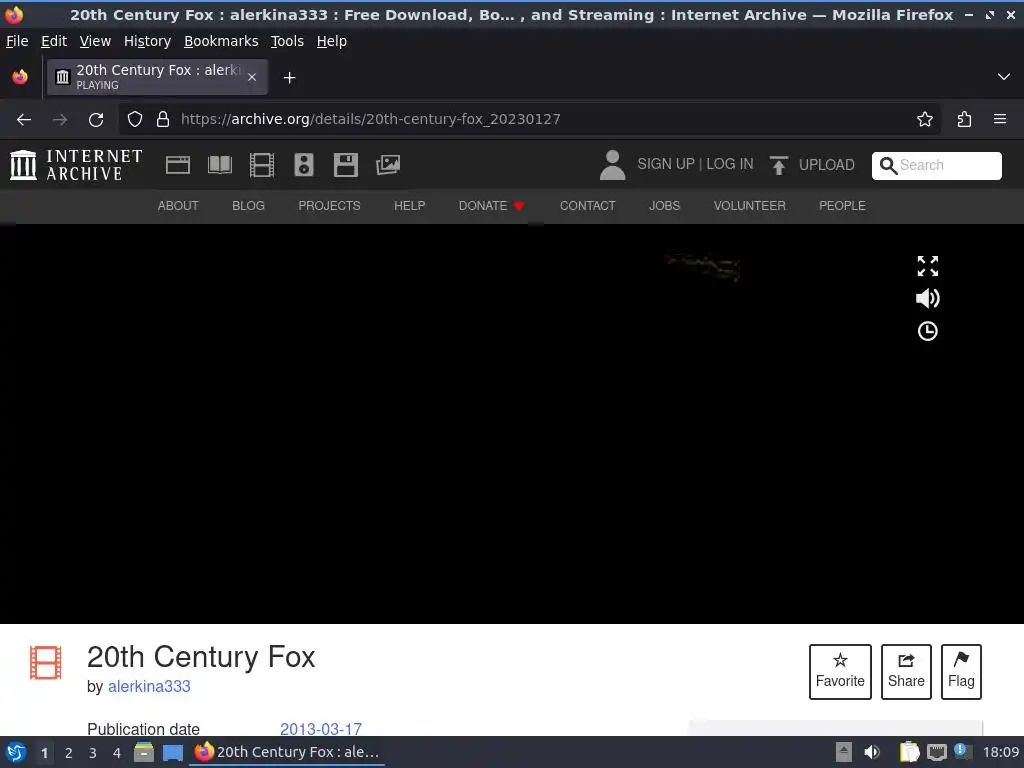Click publication date 2013-03-17 link

pyautogui.click(x=321, y=729)
